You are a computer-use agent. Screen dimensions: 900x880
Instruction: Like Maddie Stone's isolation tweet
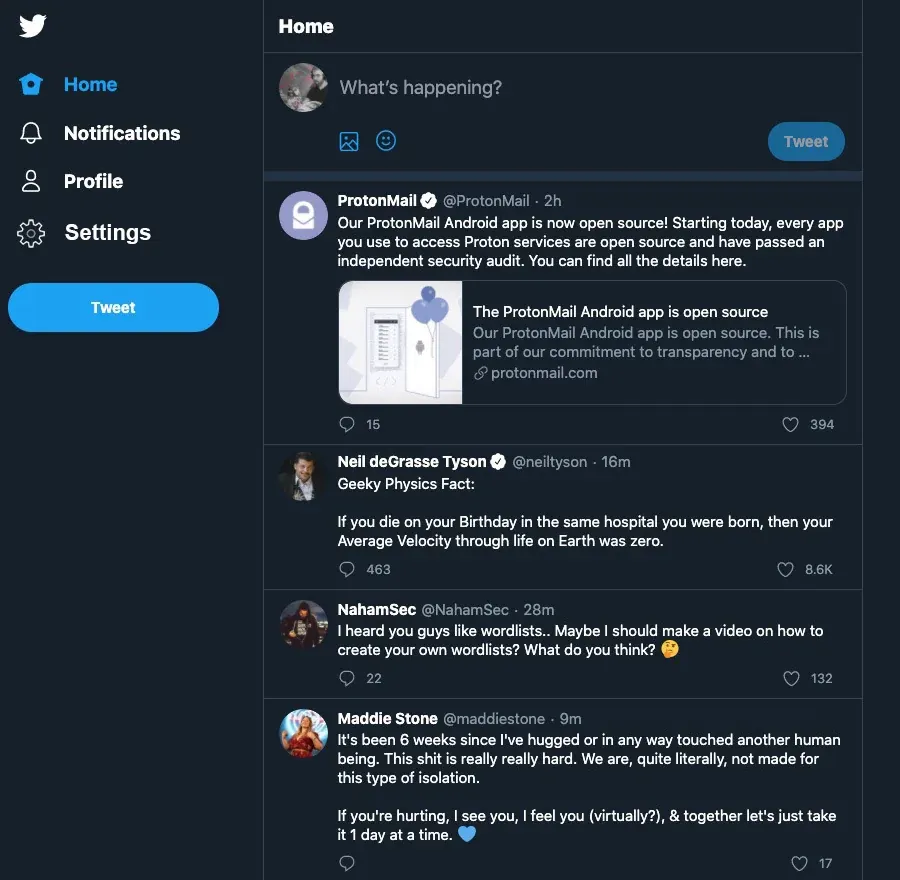pyautogui.click(x=798, y=863)
